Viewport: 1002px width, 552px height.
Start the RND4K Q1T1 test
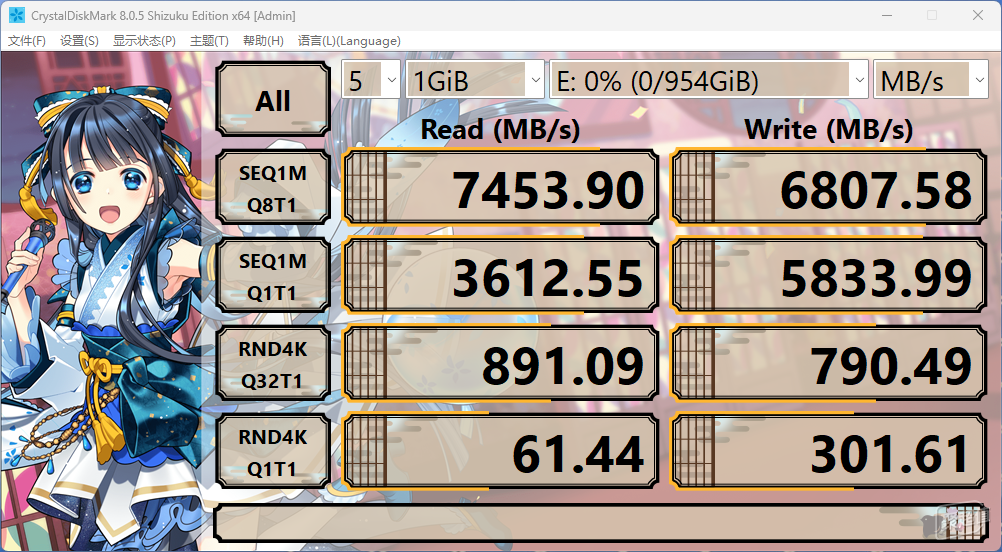pyautogui.click(x=273, y=452)
